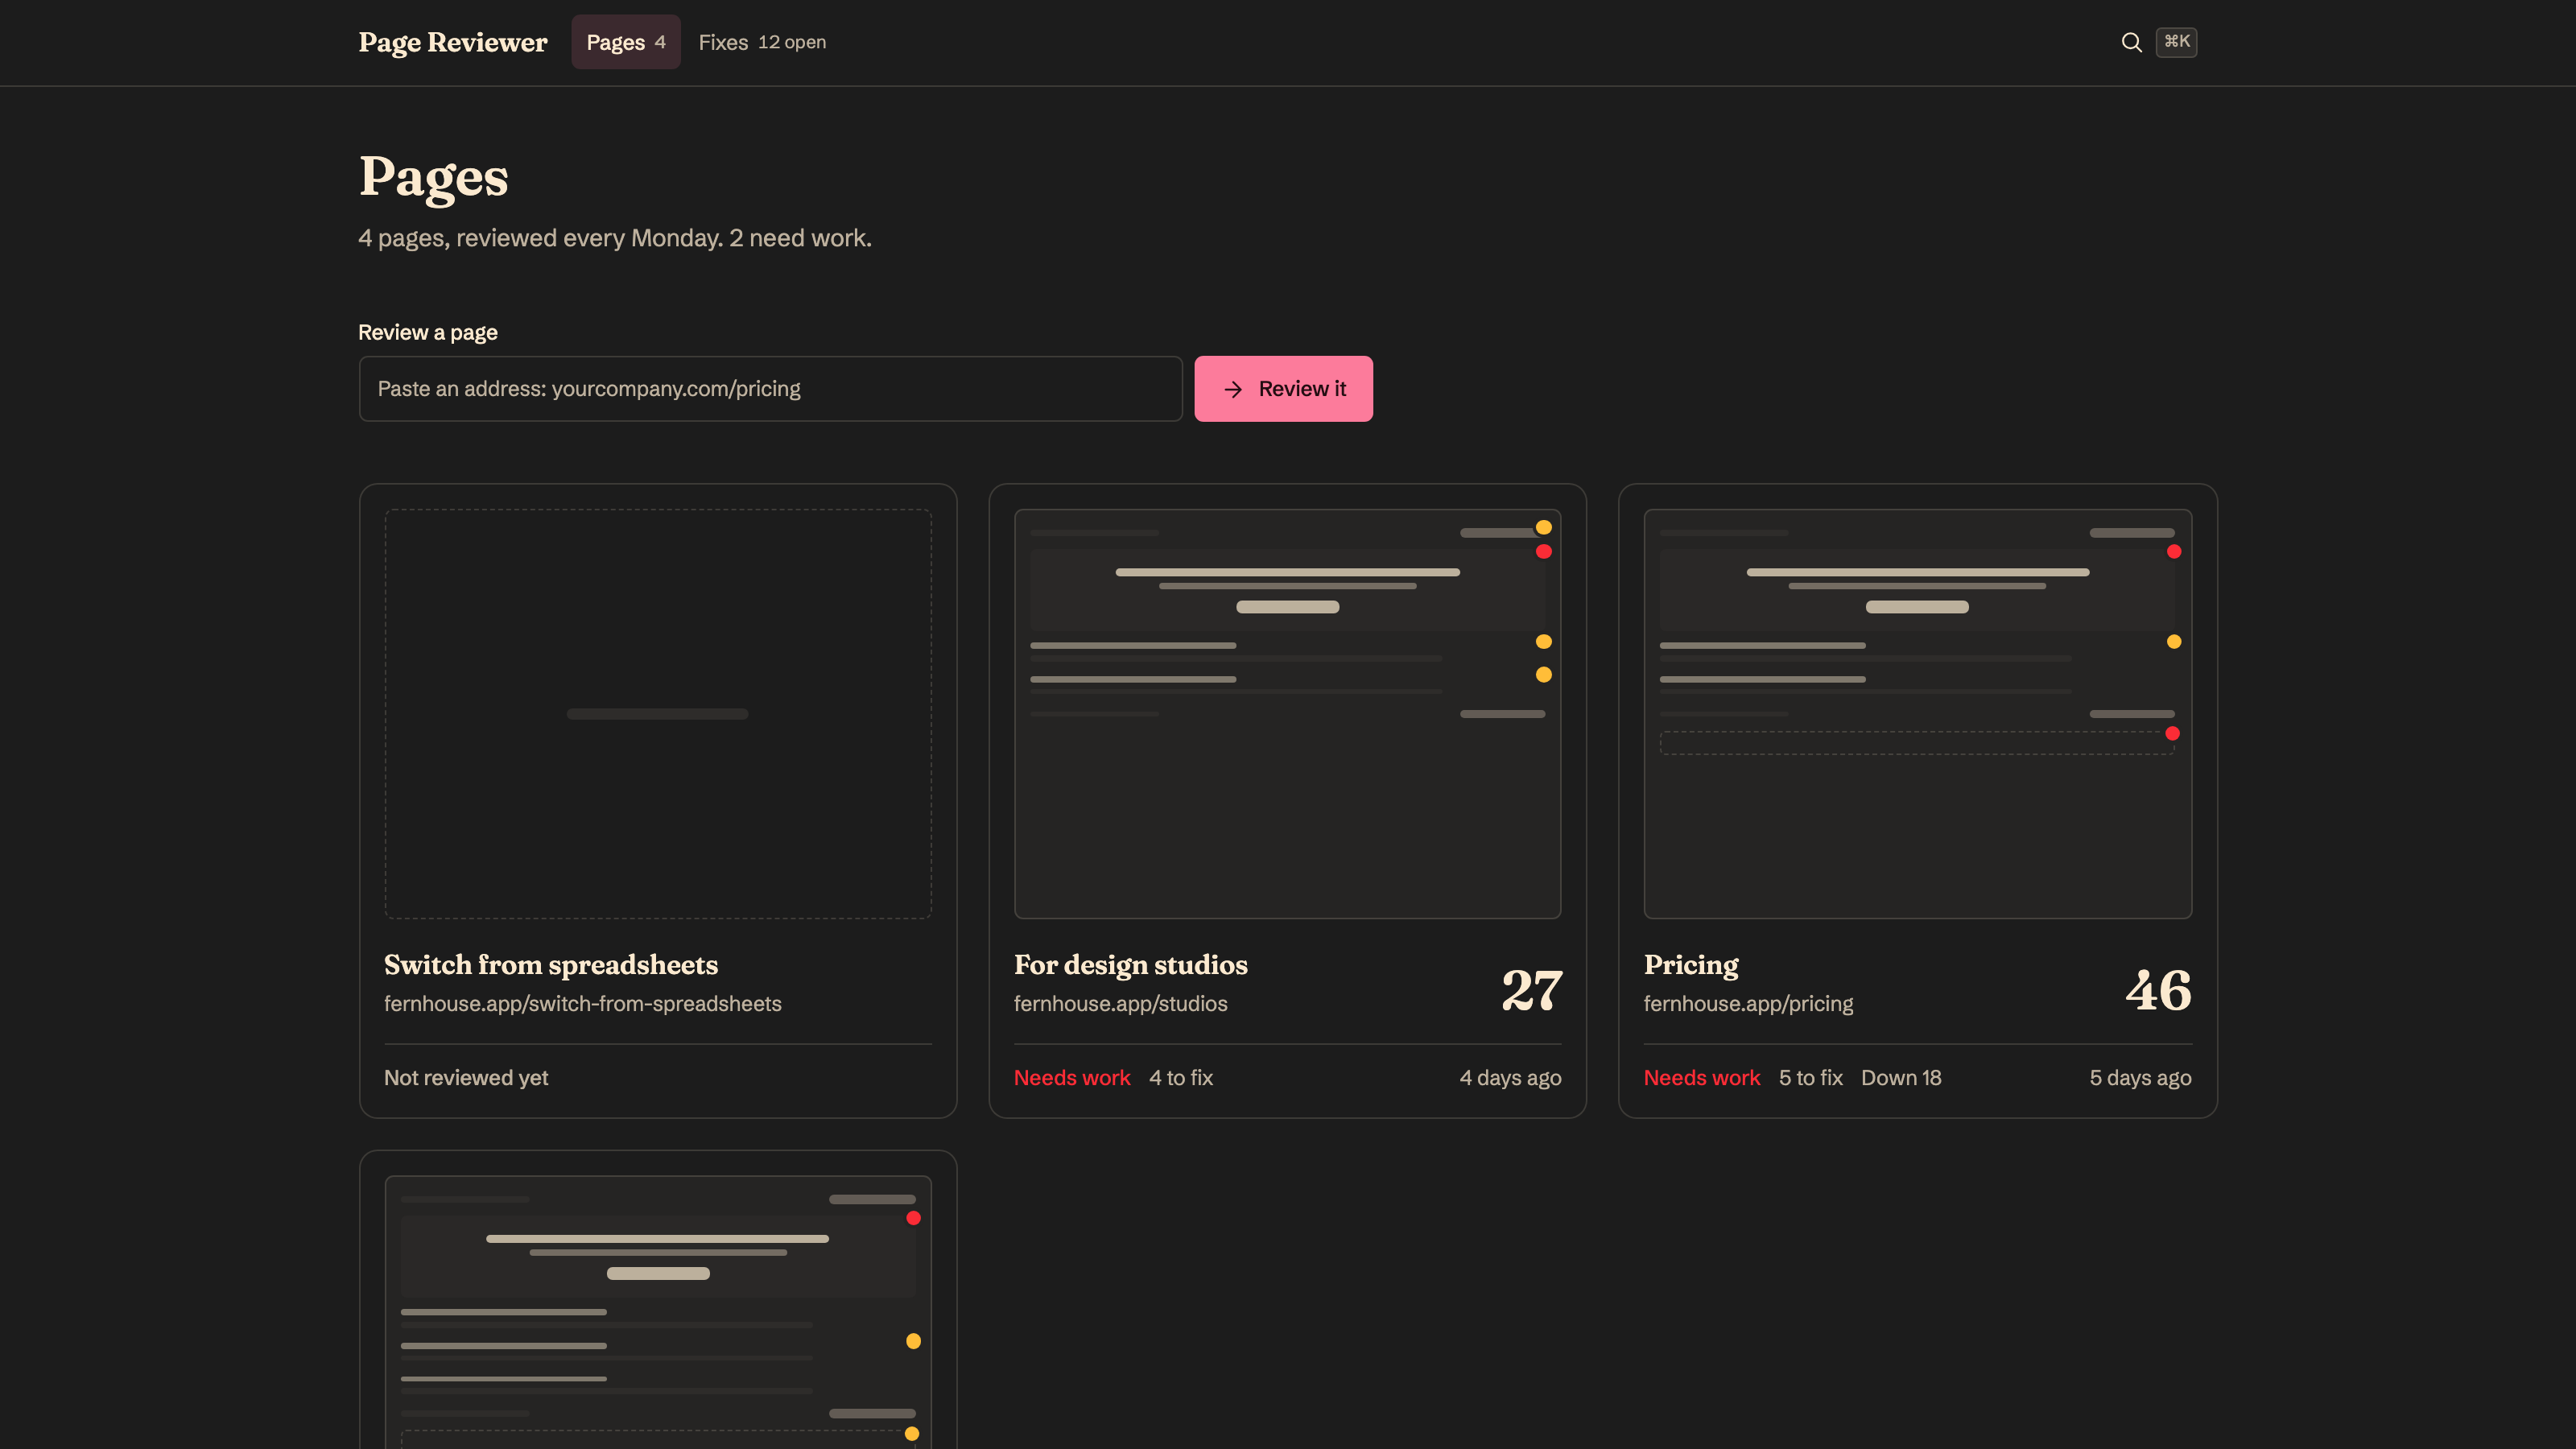Click fernhouse.app/pricing address
The height and width of the screenshot is (1449, 2576).
tap(1748, 1004)
